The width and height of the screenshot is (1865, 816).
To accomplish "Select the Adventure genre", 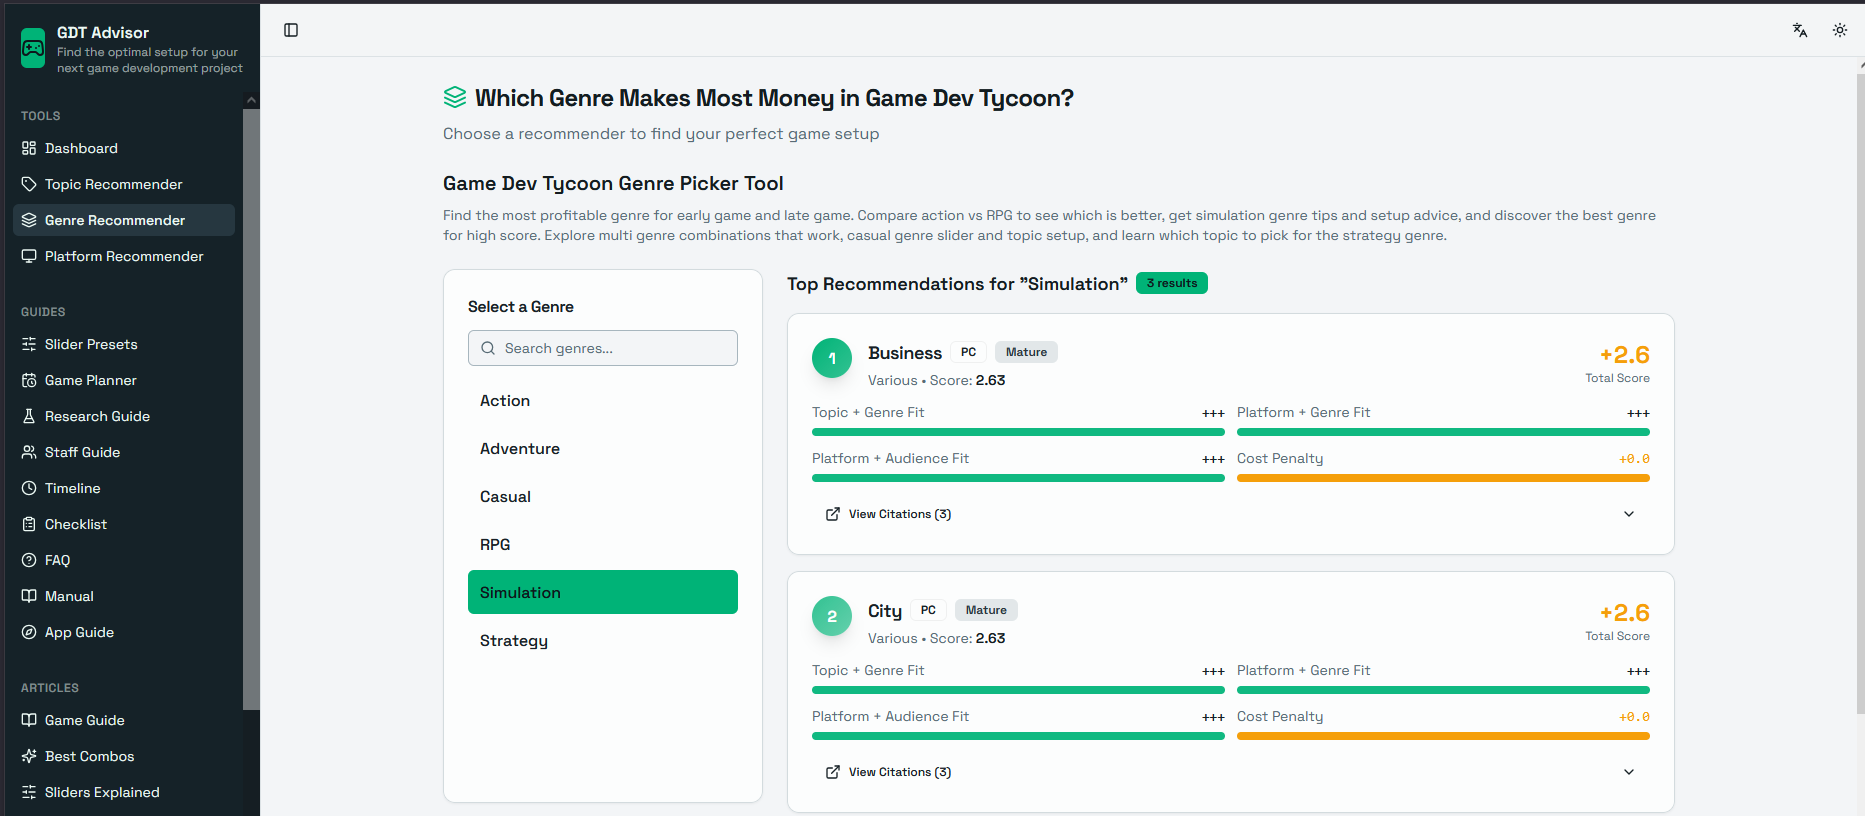I will [603, 448].
